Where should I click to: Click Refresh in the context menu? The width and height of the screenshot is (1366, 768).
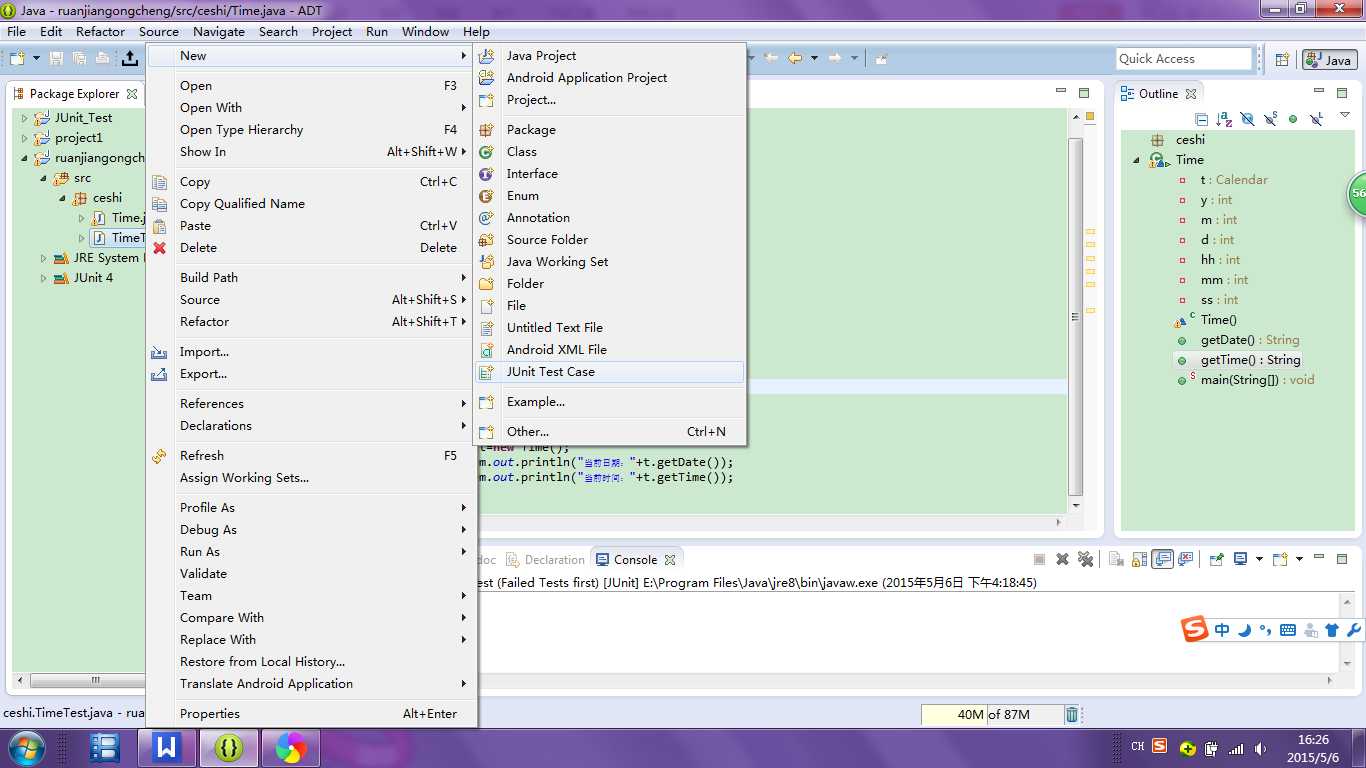[312, 456]
